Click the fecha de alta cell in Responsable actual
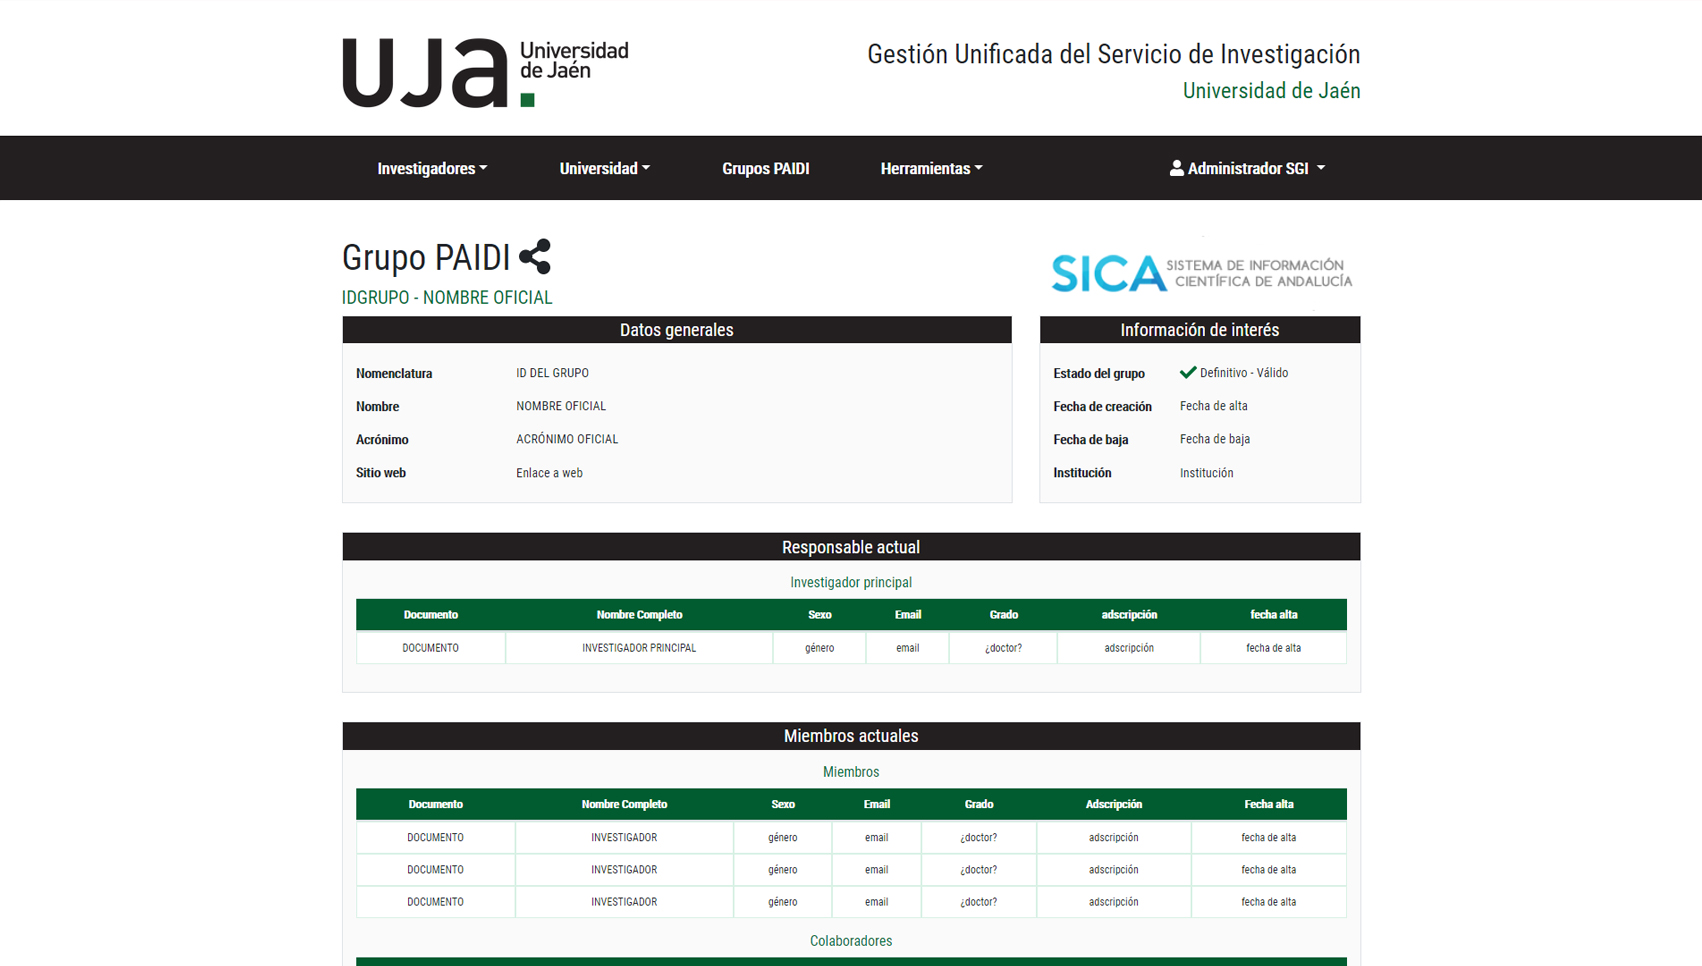The width and height of the screenshot is (1702, 966). [x=1273, y=647]
